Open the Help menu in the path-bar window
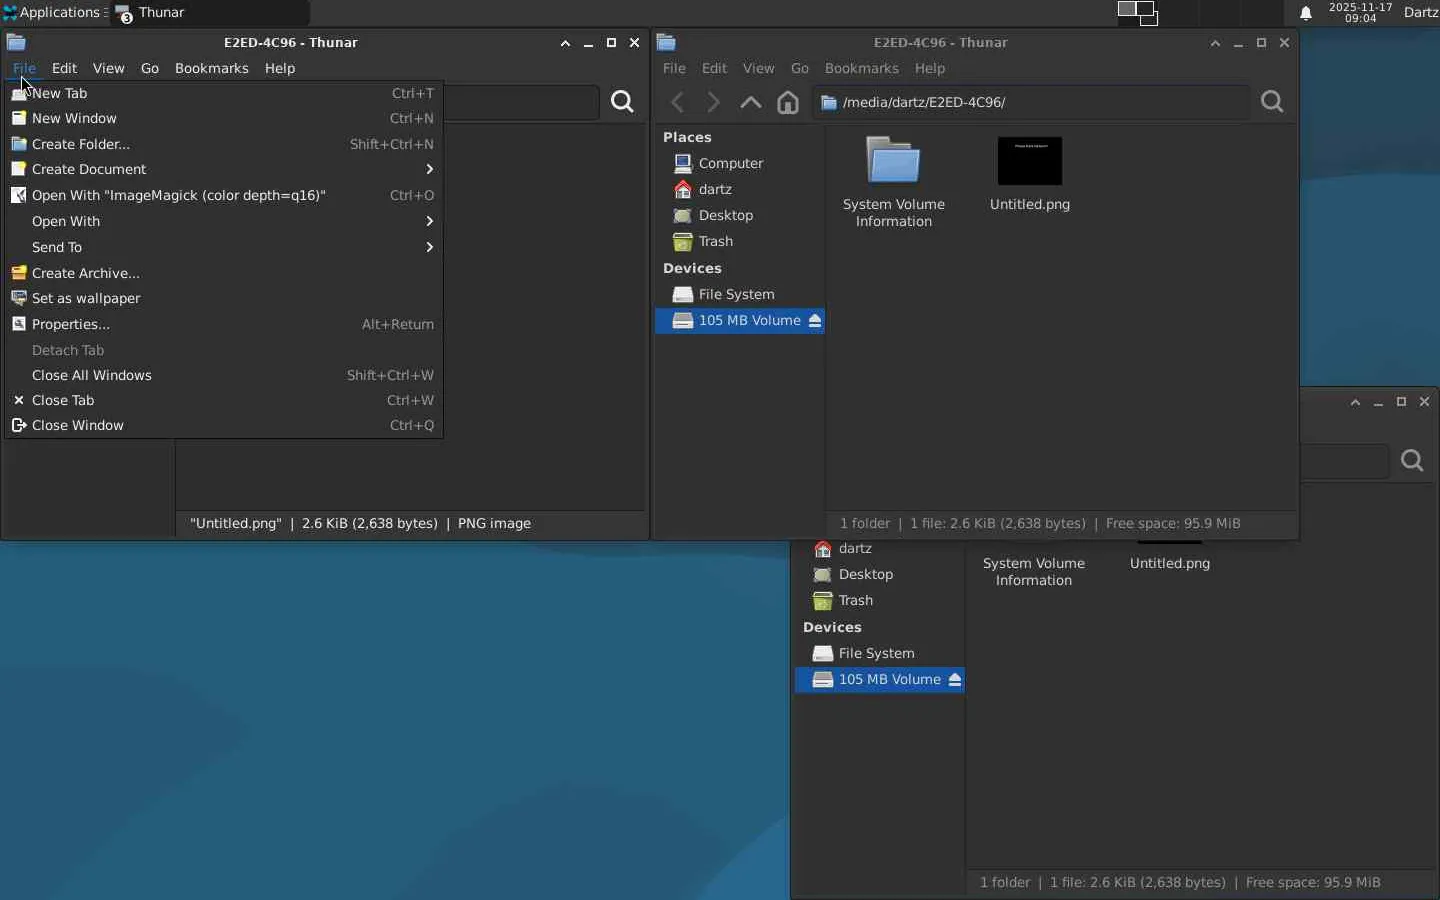The height and width of the screenshot is (900, 1440). point(930,68)
